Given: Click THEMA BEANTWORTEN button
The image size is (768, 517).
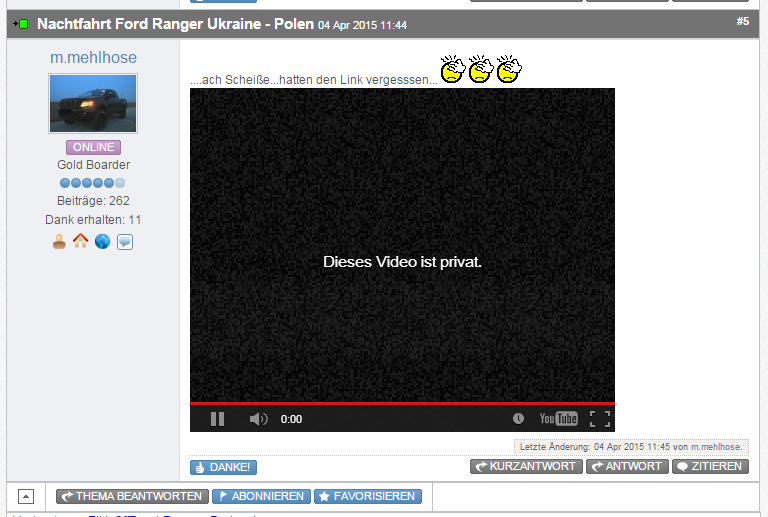Looking at the screenshot, I should tap(132, 496).
